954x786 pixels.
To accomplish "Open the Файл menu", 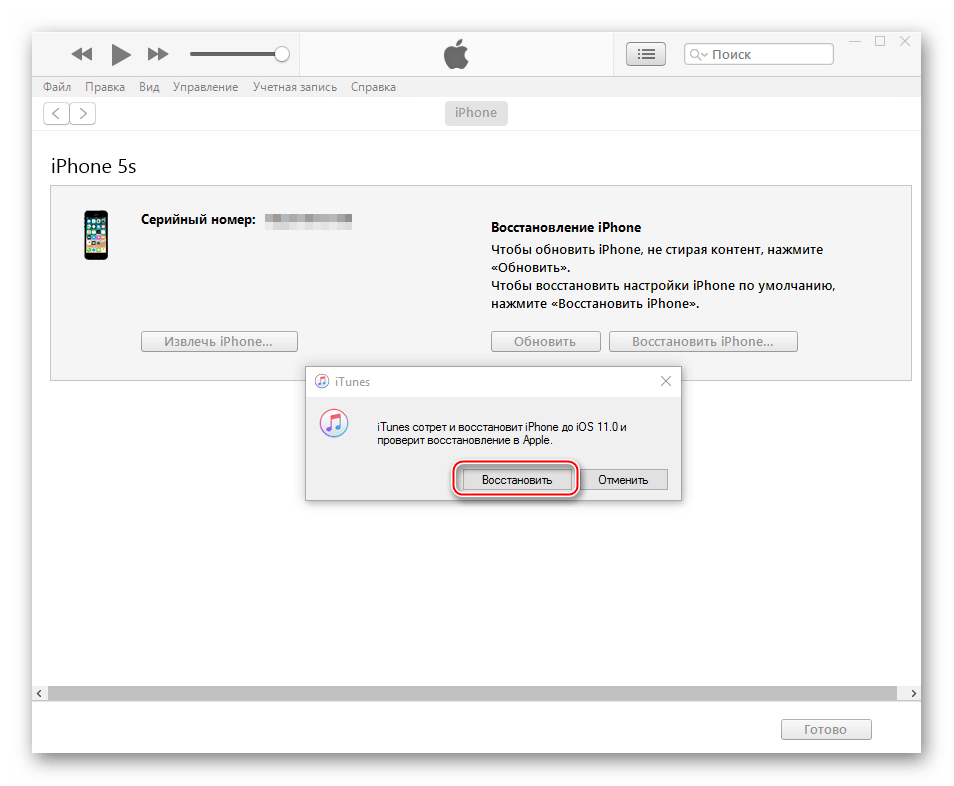I will tap(57, 87).
